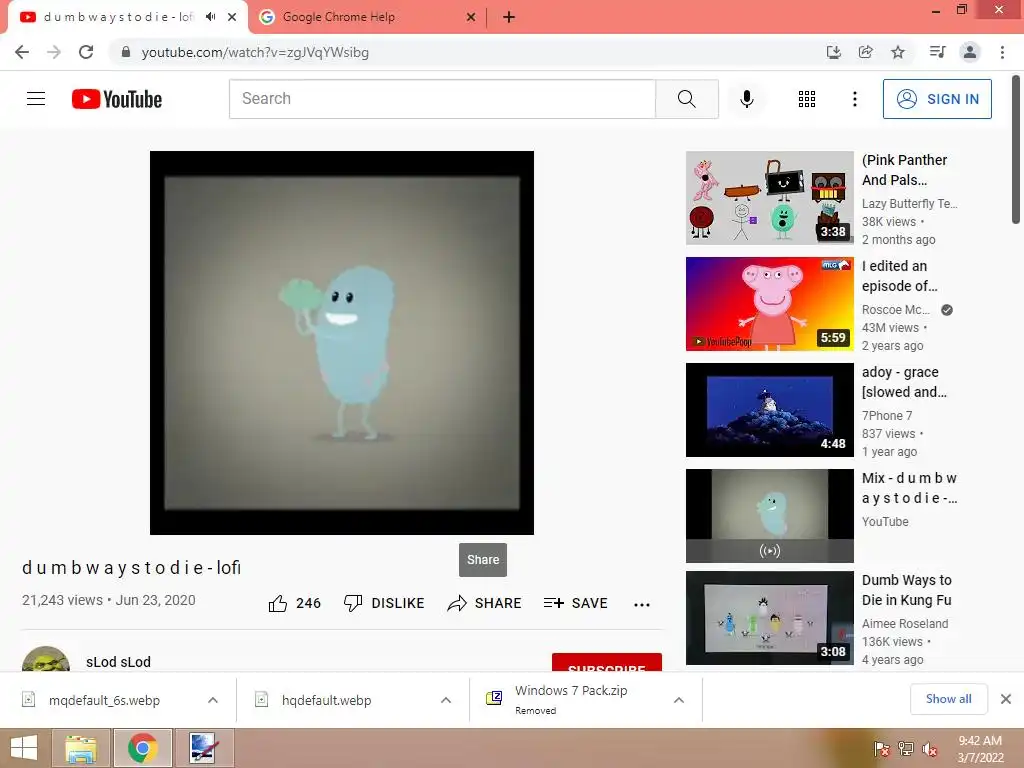Click the third taskbar app icon

[204, 748]
